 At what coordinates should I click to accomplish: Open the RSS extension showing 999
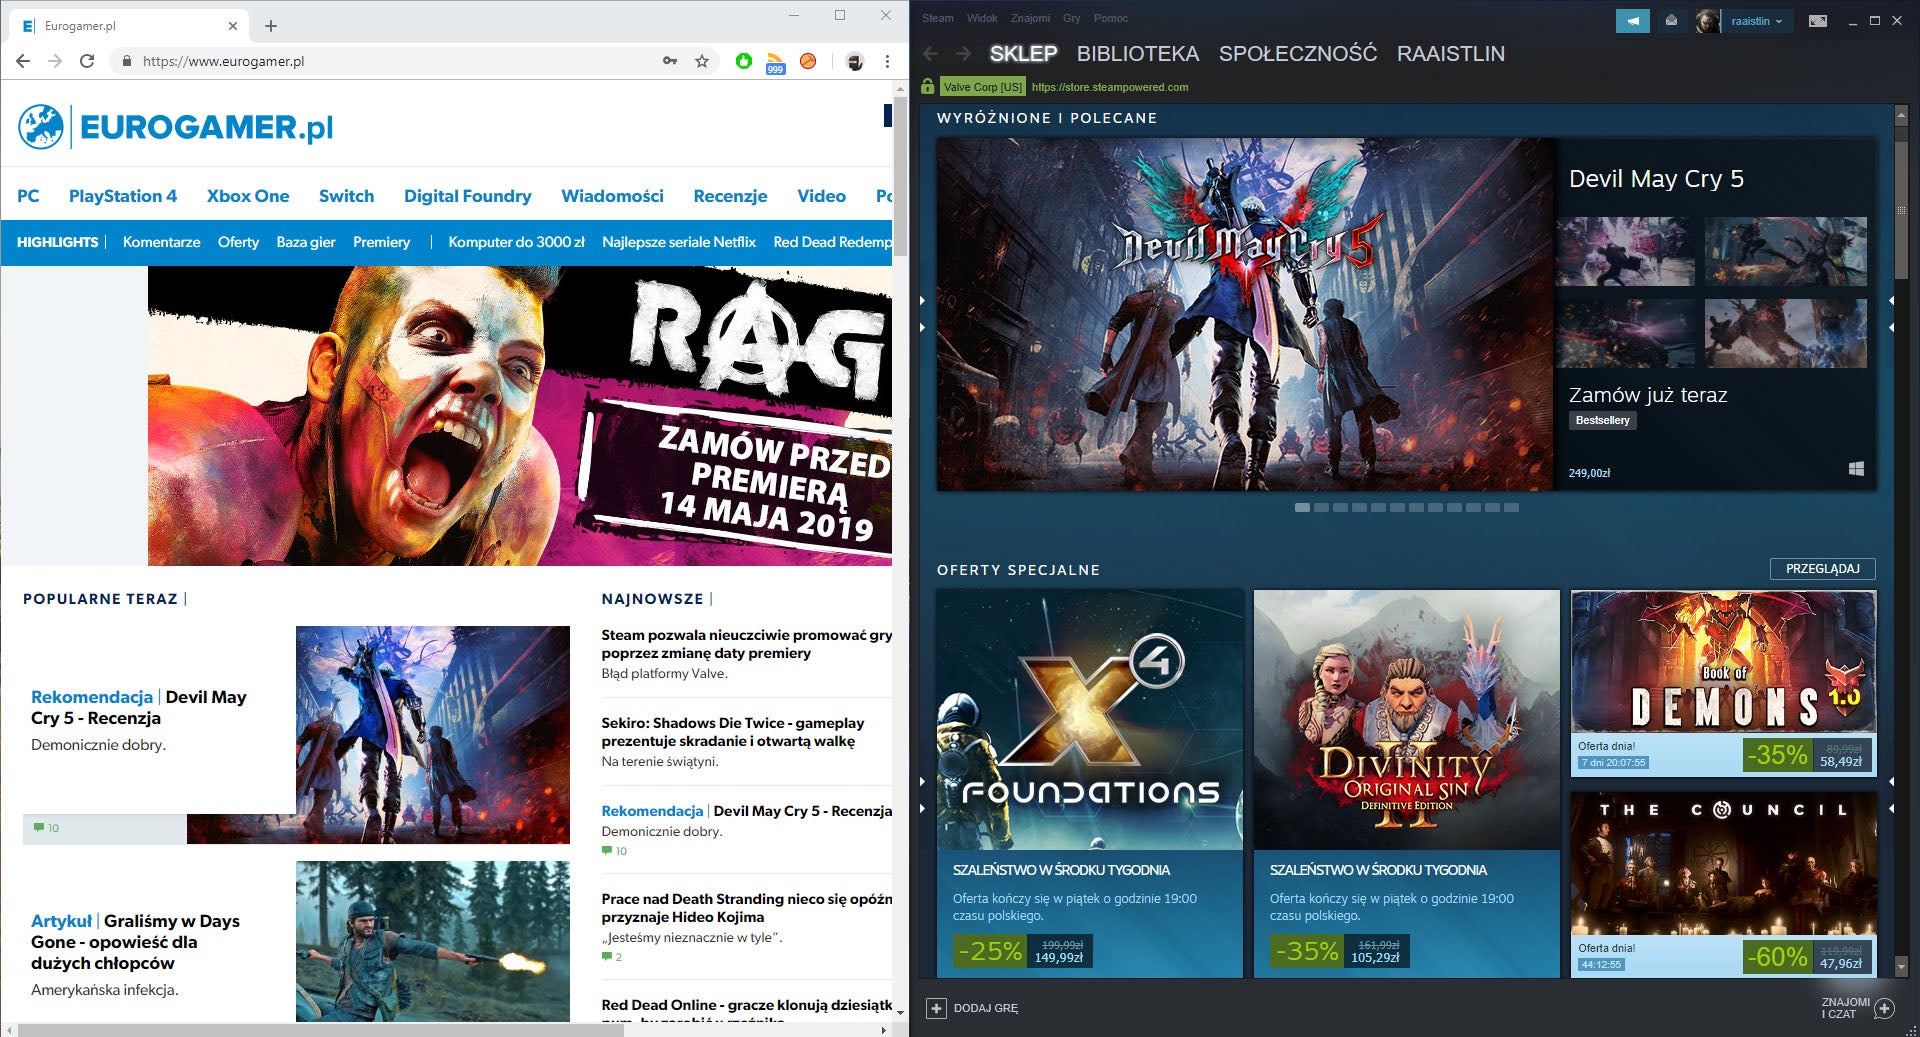pyautogui.click(x=775, y=63)
